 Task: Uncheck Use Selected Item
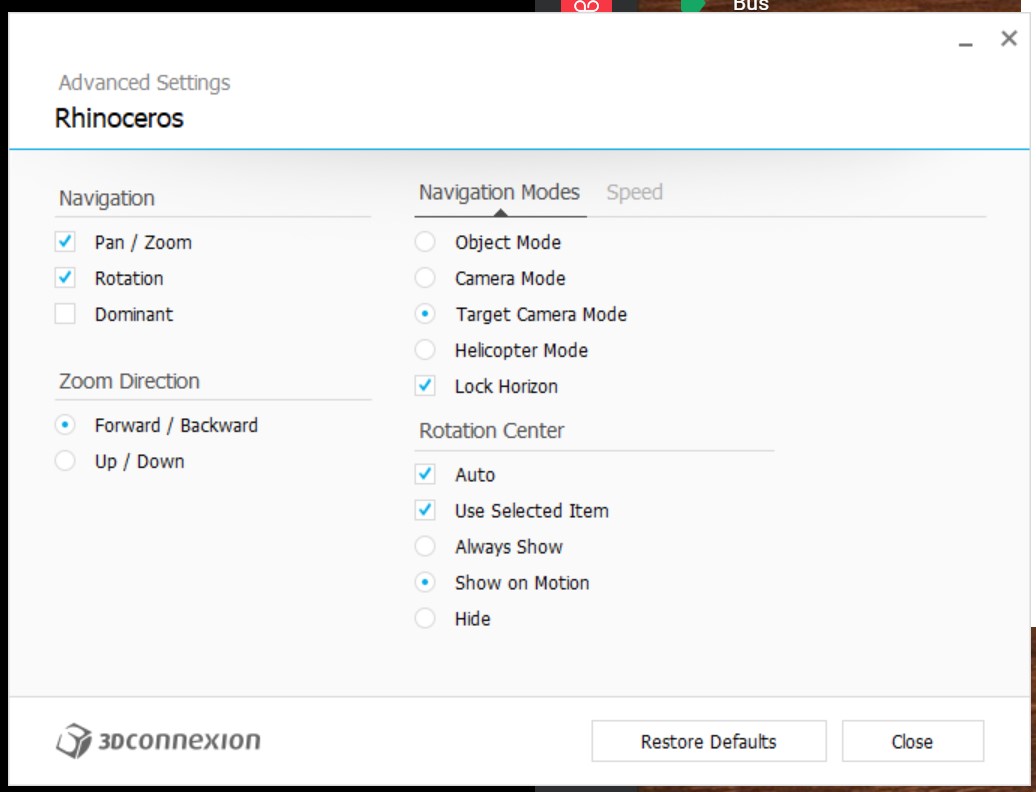tap(425, 510)
